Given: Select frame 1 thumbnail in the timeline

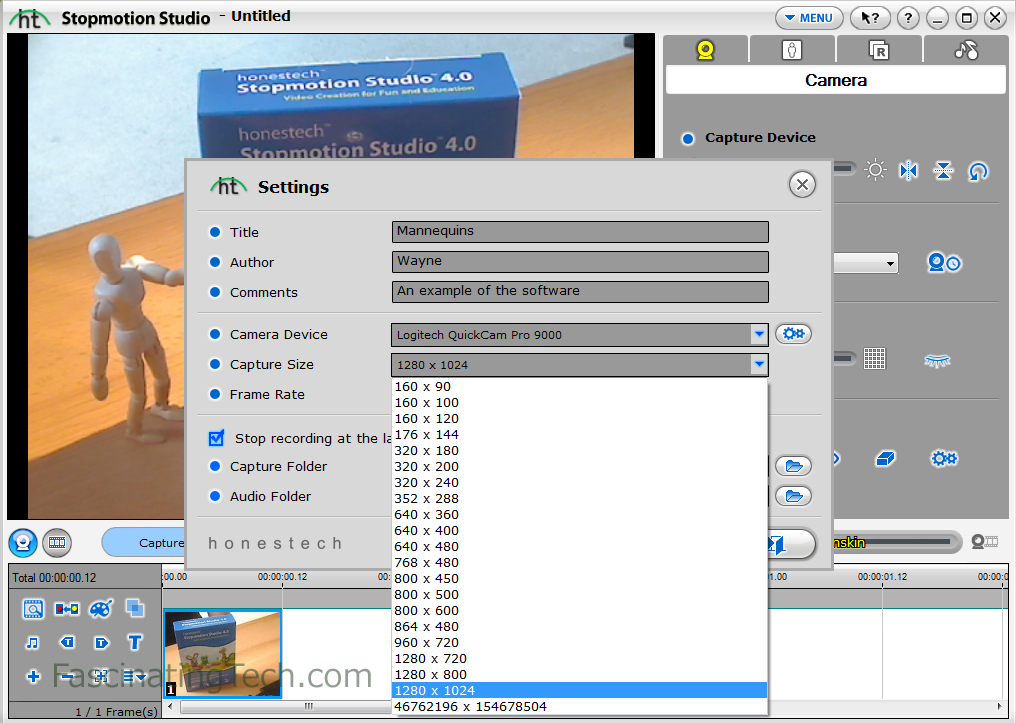Looking at the screenshot, I should coord(223,653).
